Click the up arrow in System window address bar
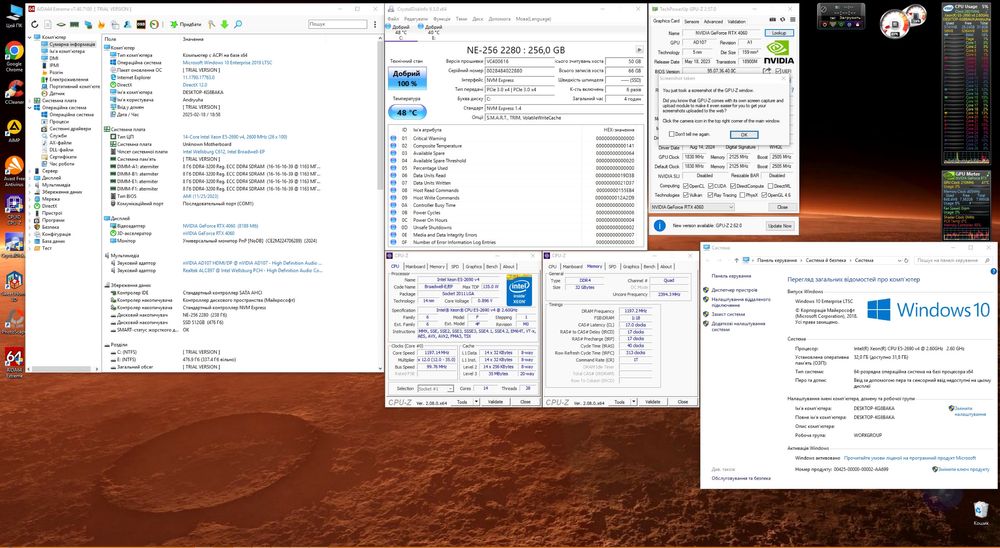The width and height of the screenshot is (1000, 548). coord(737,260)
